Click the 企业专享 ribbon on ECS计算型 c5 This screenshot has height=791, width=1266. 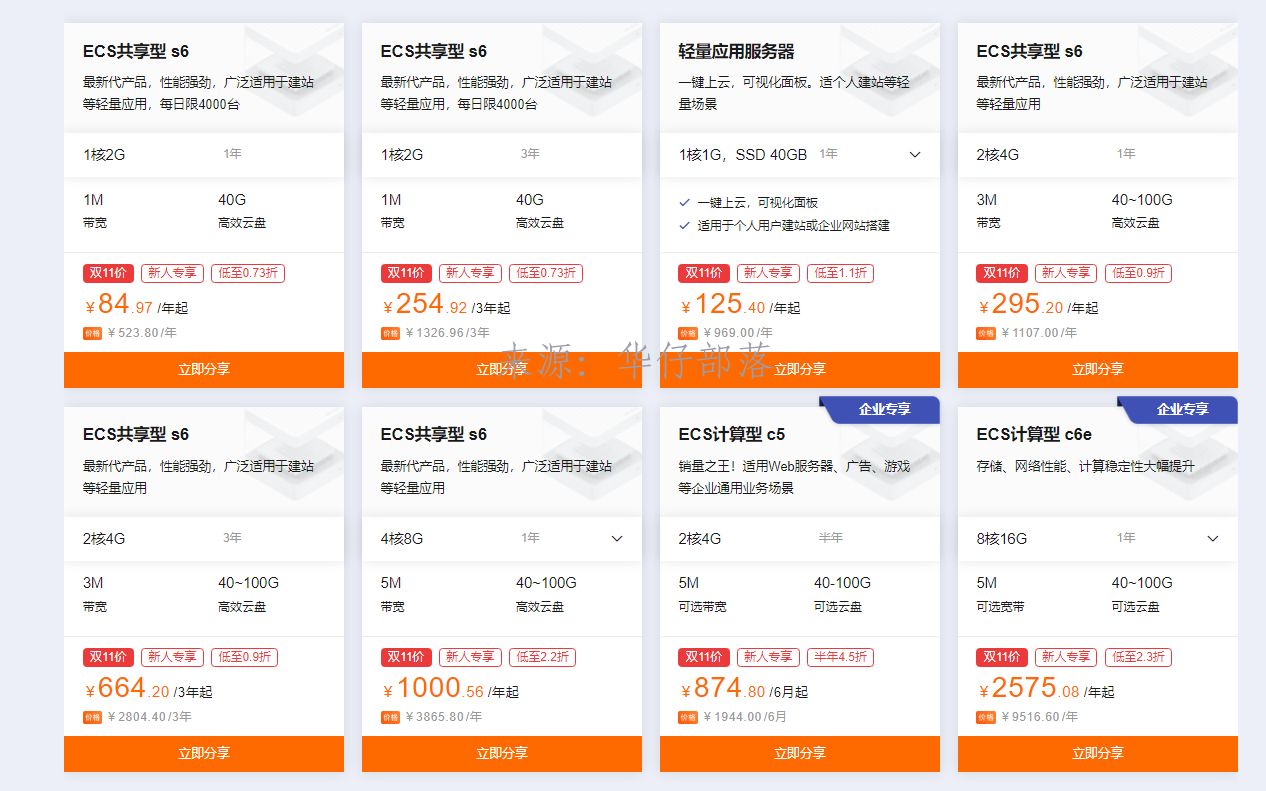(x=881, y=409)
